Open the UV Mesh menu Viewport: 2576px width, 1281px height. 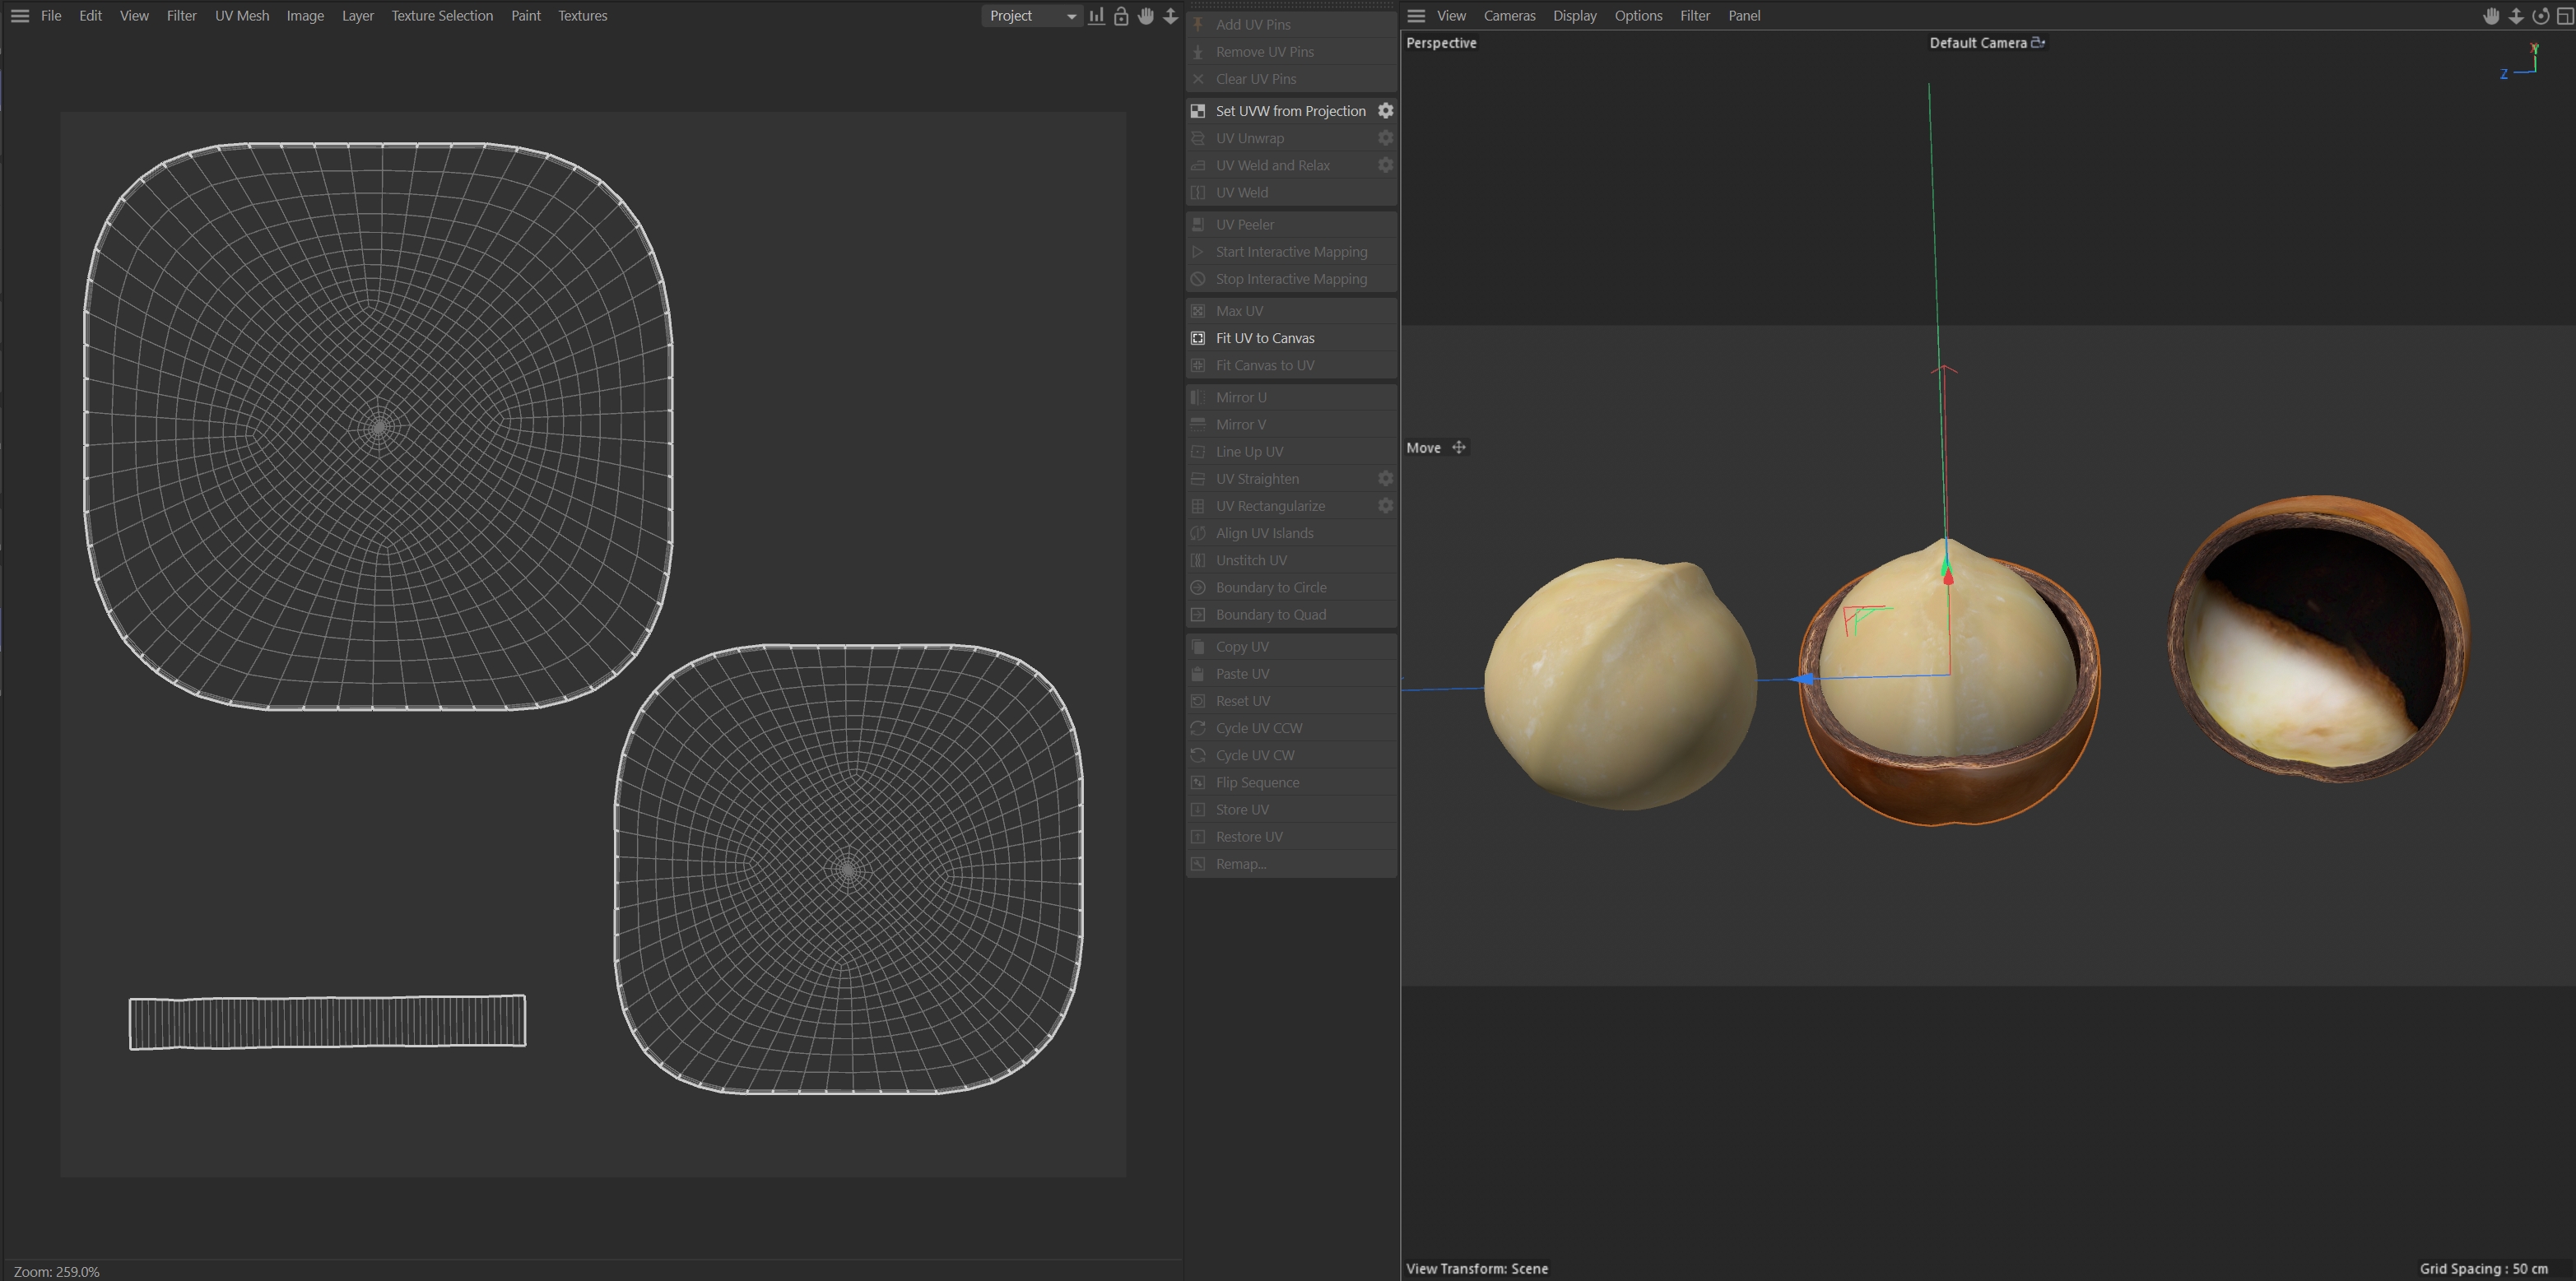click(242, 16)
